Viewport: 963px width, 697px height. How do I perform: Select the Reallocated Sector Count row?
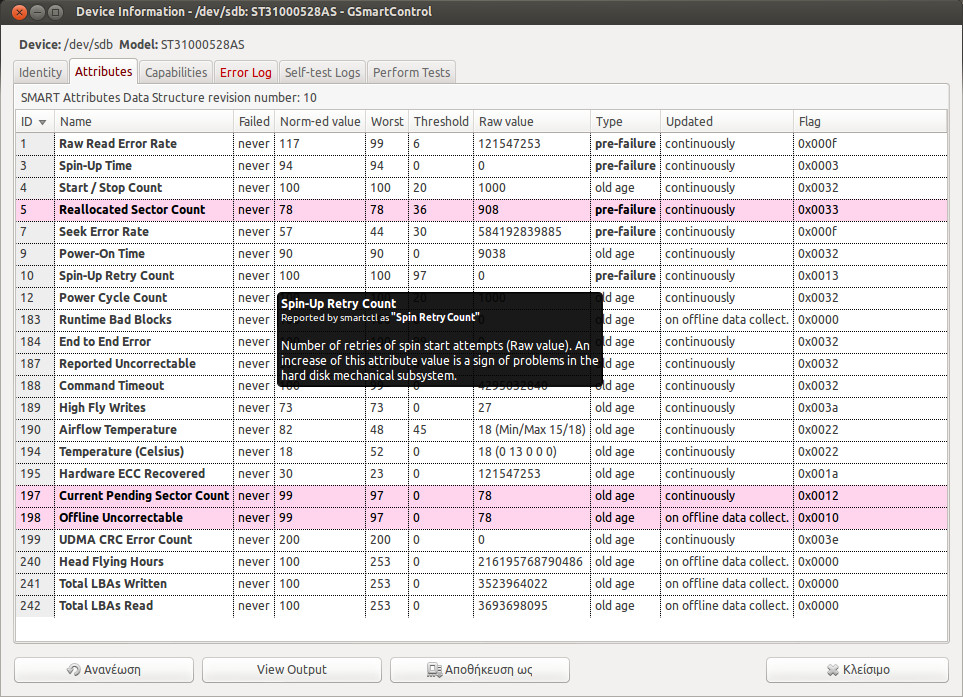(482, 210)
